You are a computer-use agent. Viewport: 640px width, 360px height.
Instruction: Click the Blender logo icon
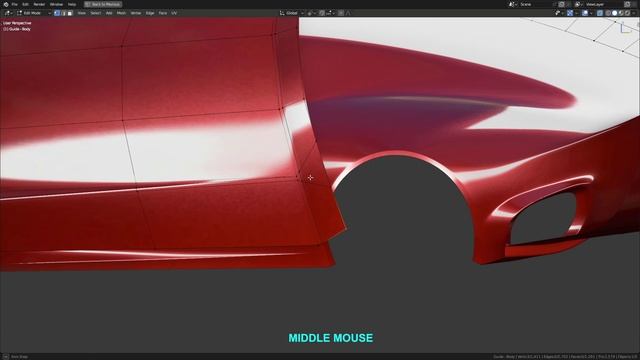point(6,4)
